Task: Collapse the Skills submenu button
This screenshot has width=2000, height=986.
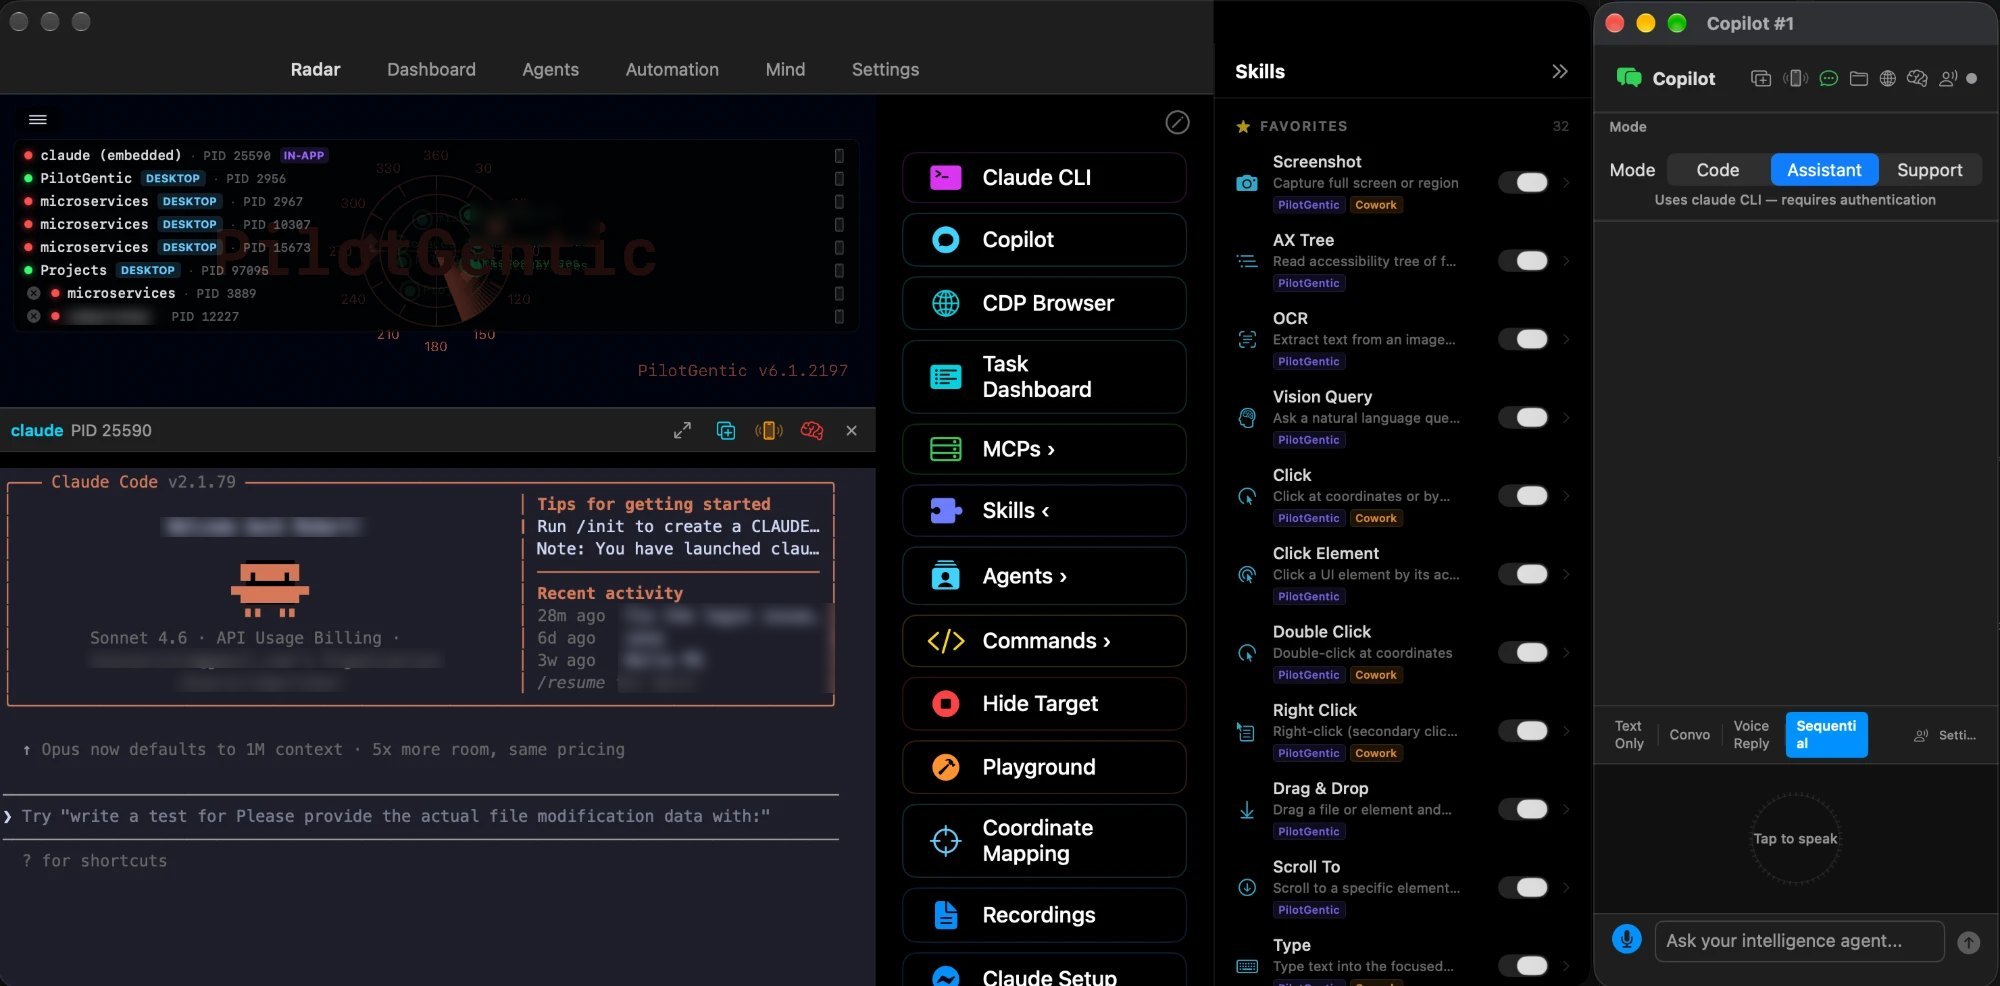Action: (1044, 511)
